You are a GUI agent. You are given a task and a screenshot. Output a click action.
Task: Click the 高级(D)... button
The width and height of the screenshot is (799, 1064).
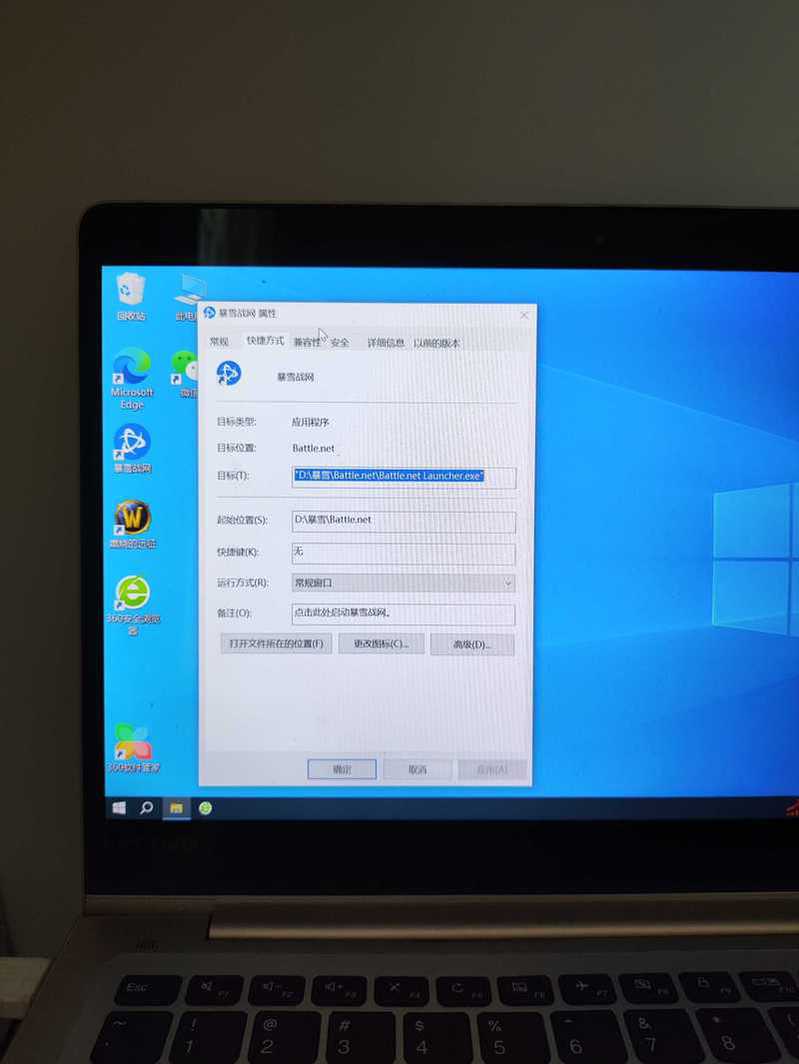tap(472, 645)
